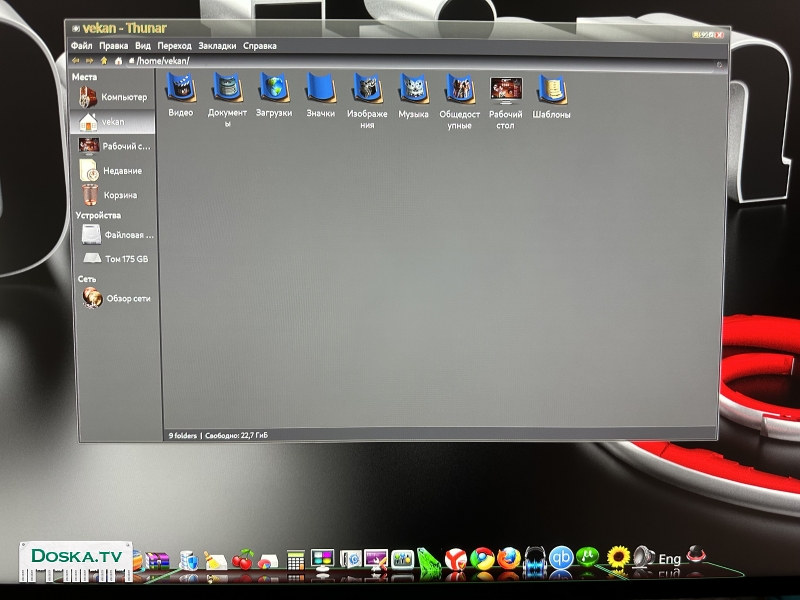Launch Firefox from the dock
The width and height of the screenshot is (800, 600).
(509, 558)
